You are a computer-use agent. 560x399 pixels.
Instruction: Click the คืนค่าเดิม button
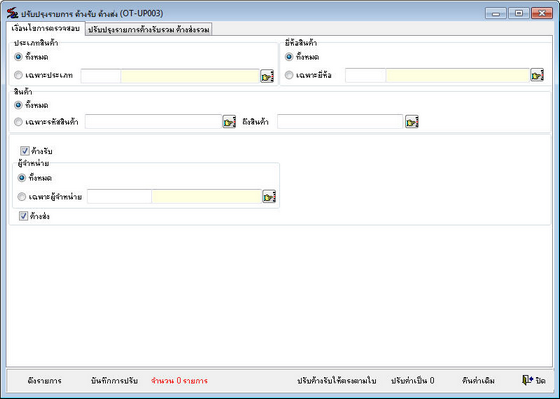[x=478, y=381]
